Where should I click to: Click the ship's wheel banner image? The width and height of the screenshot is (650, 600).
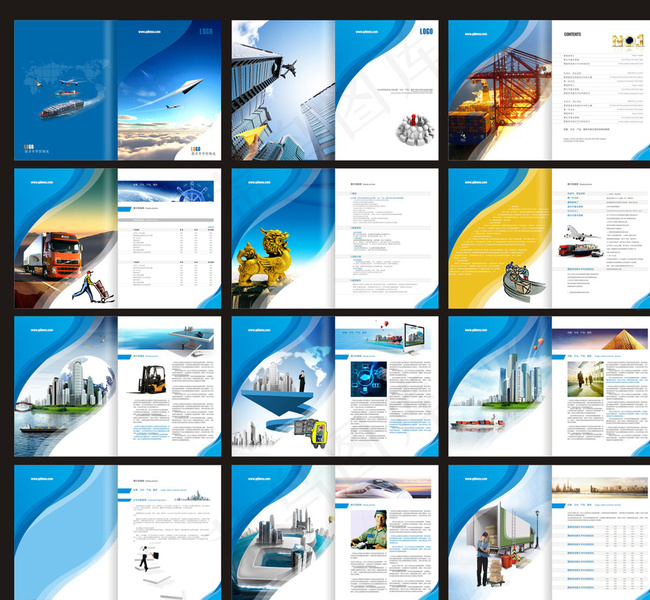(166, 191)
